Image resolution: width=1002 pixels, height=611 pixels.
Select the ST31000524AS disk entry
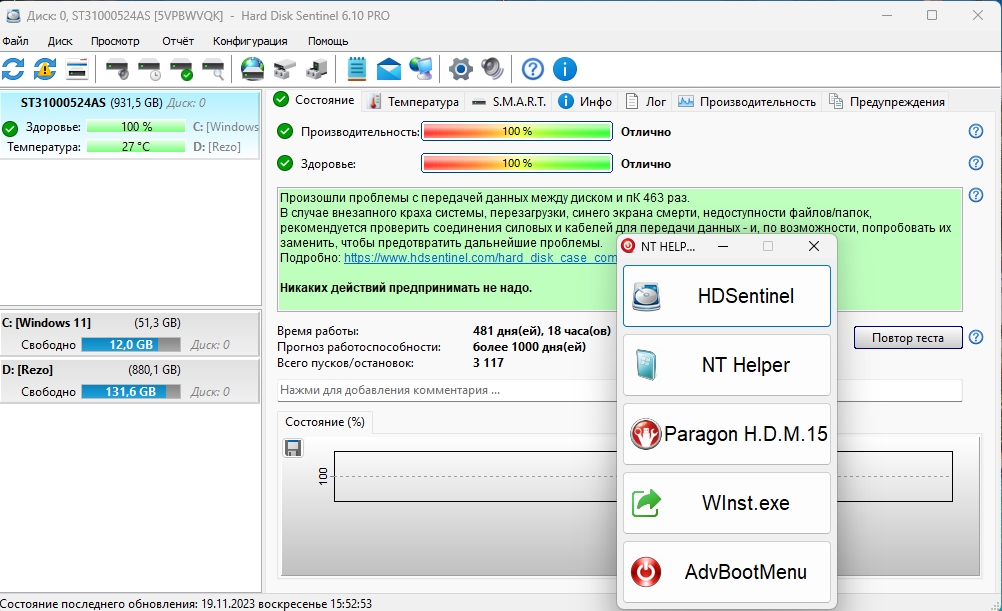[130, 124]
